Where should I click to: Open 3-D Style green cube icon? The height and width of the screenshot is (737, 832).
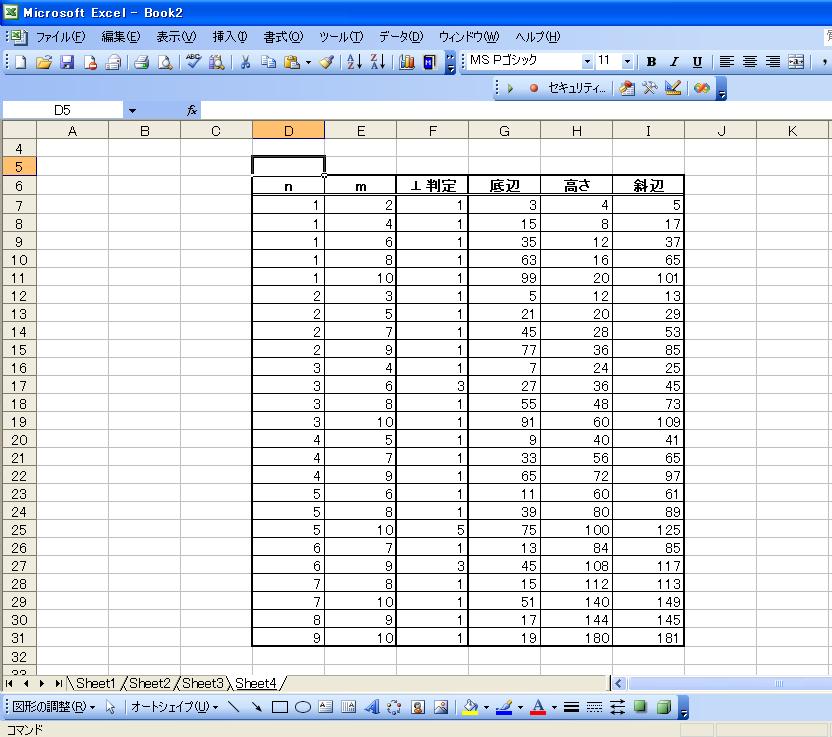point(663,707)
